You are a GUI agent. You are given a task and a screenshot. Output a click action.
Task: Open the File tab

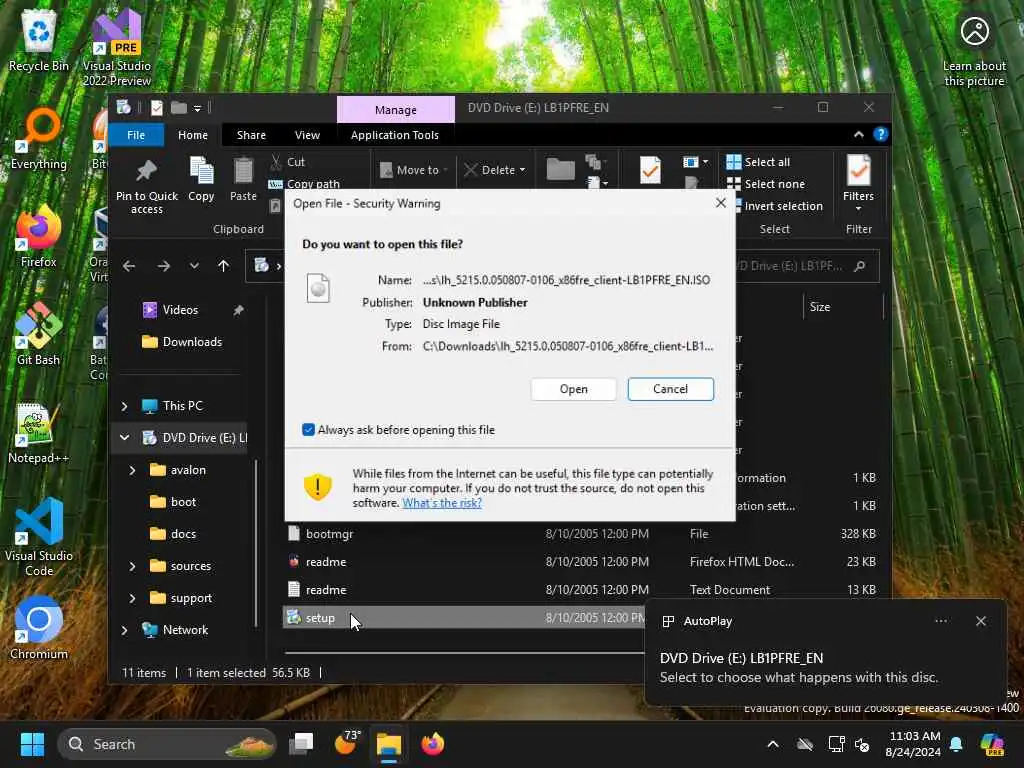[x=136, y=135]
